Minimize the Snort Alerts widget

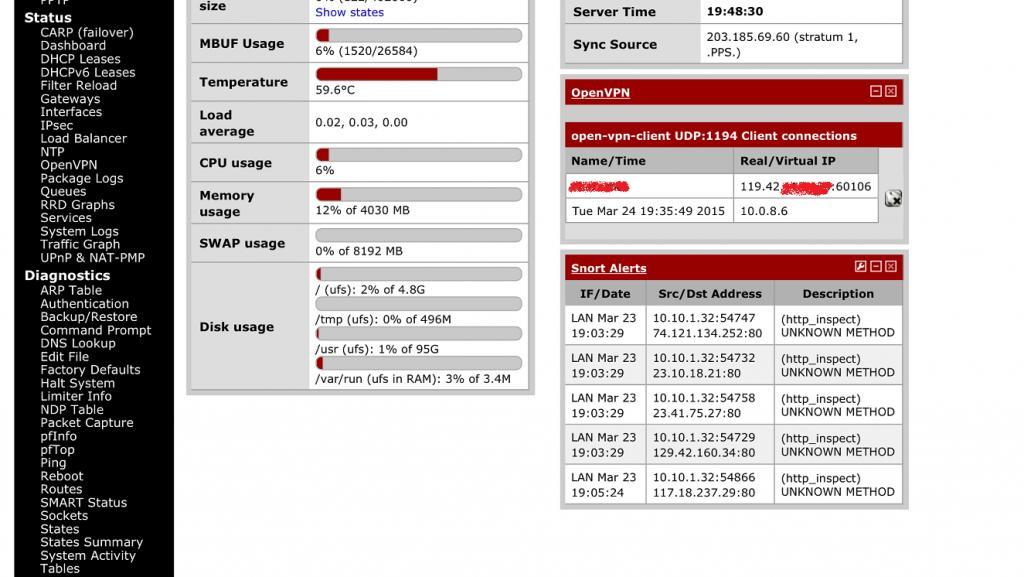coord(876,266)
